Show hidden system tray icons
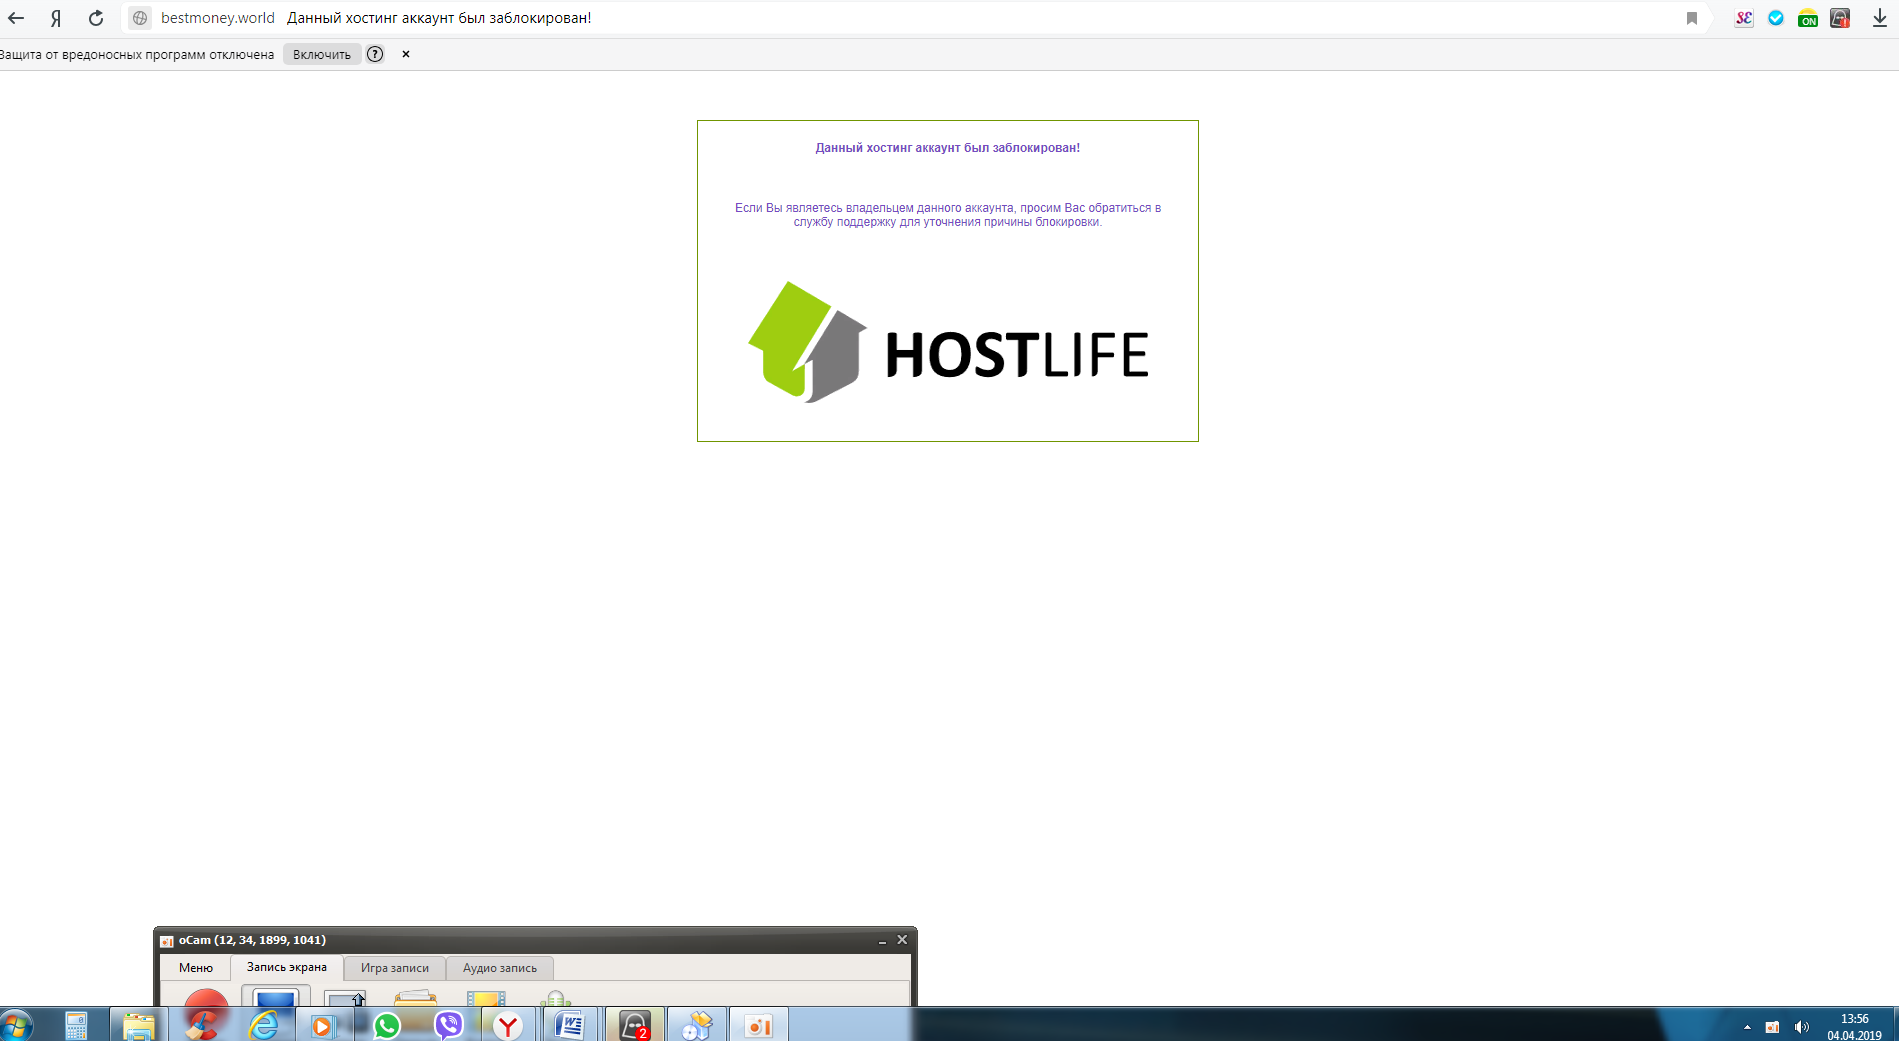The width and height of the screenshot is (1899, 1041). (x=1747, y=1027)
